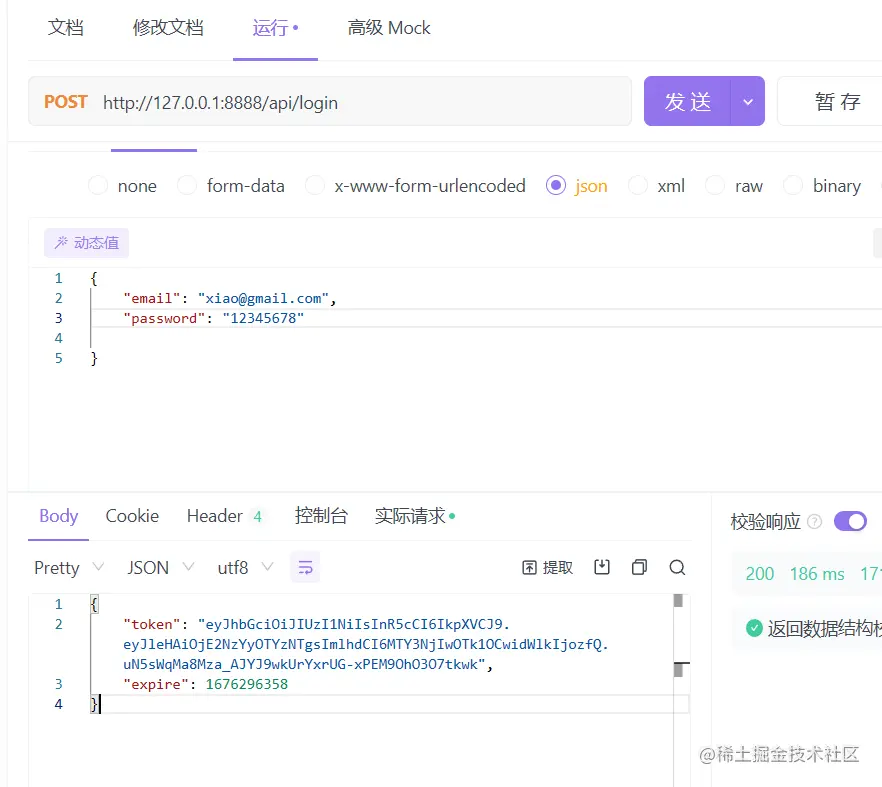Expand the Pretty format dropdown
Viewport: 882px width, 787px height.
[x=69, y=567]
